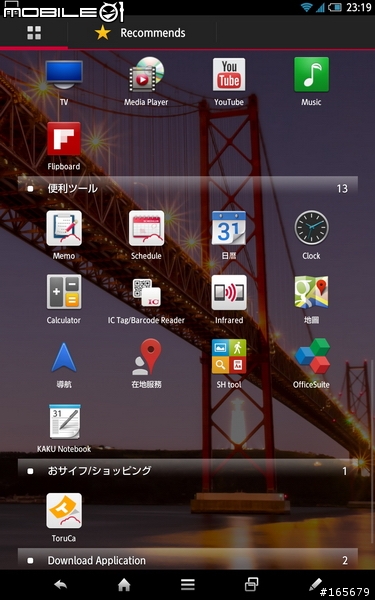The width and height of the screenshot is (375, 600).
Task: Launch Media Player
Action: coord(146,75)
